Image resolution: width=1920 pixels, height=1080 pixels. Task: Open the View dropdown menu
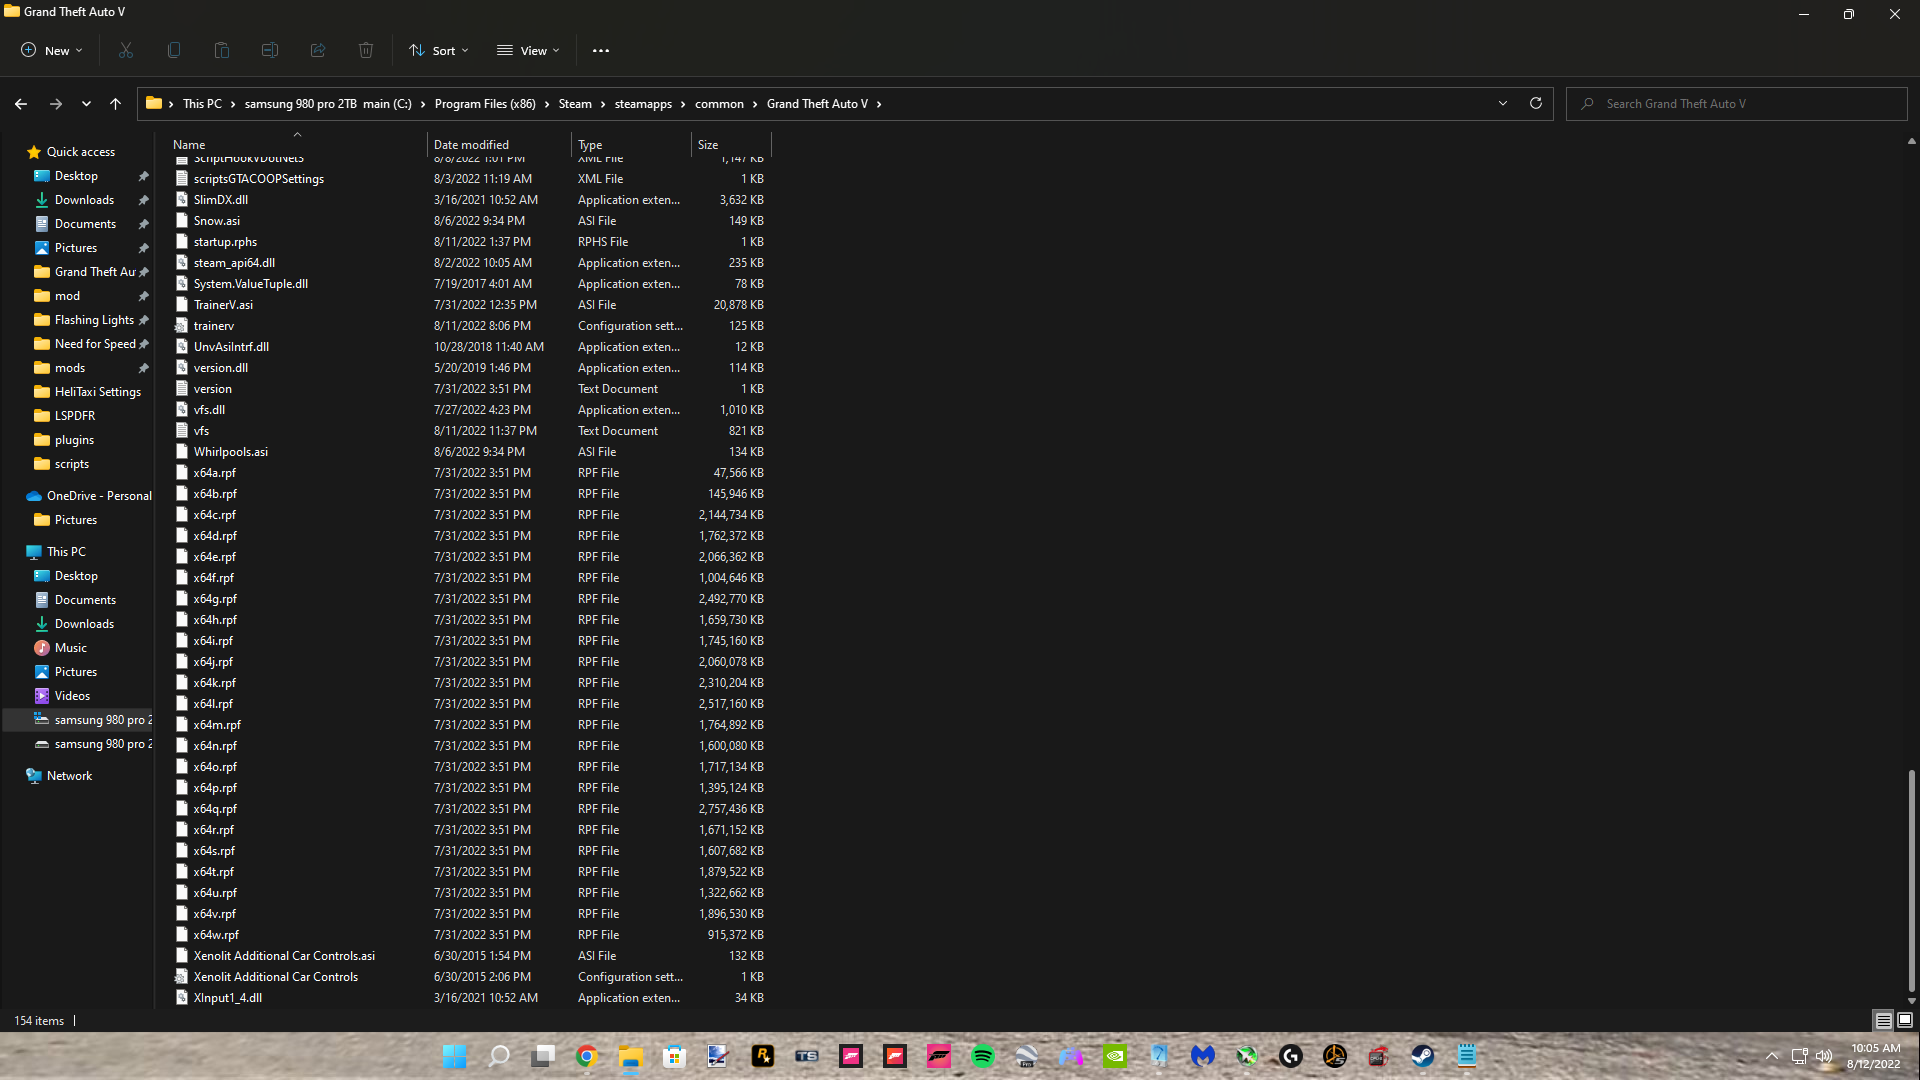click(529, 50)
